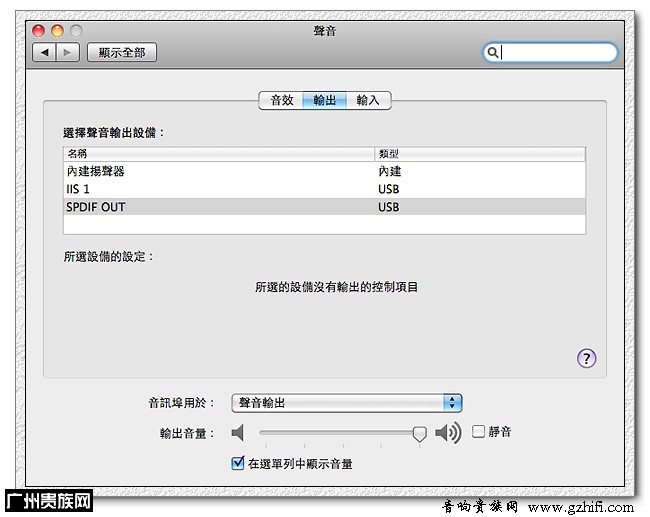This screenshot has height=517, width=650.
Task: Enable the 靜音 mute checkbox
Action: [x=478, y=432]
